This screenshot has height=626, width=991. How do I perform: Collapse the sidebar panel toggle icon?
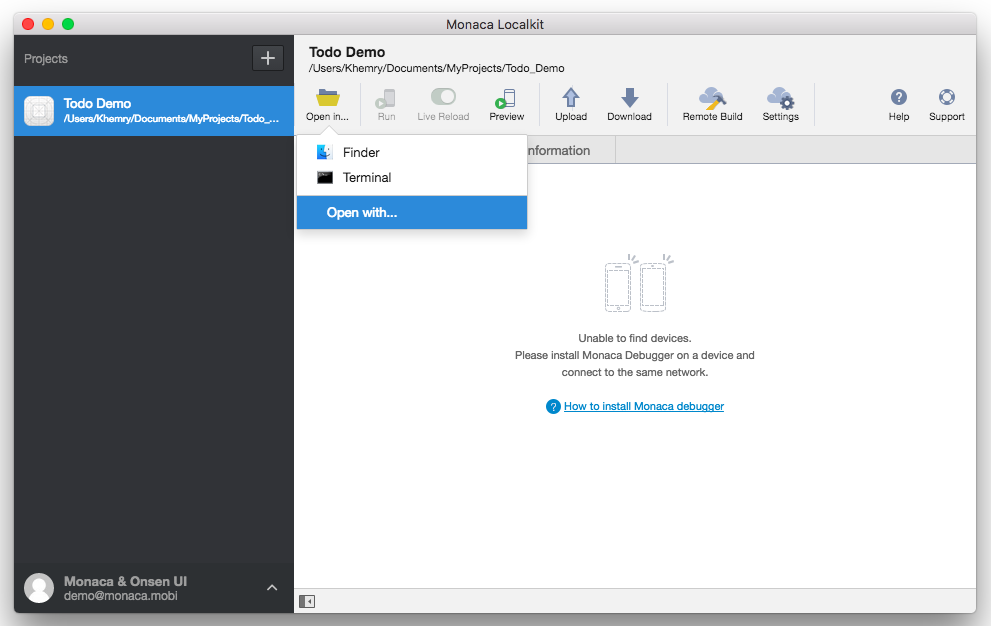307,601
